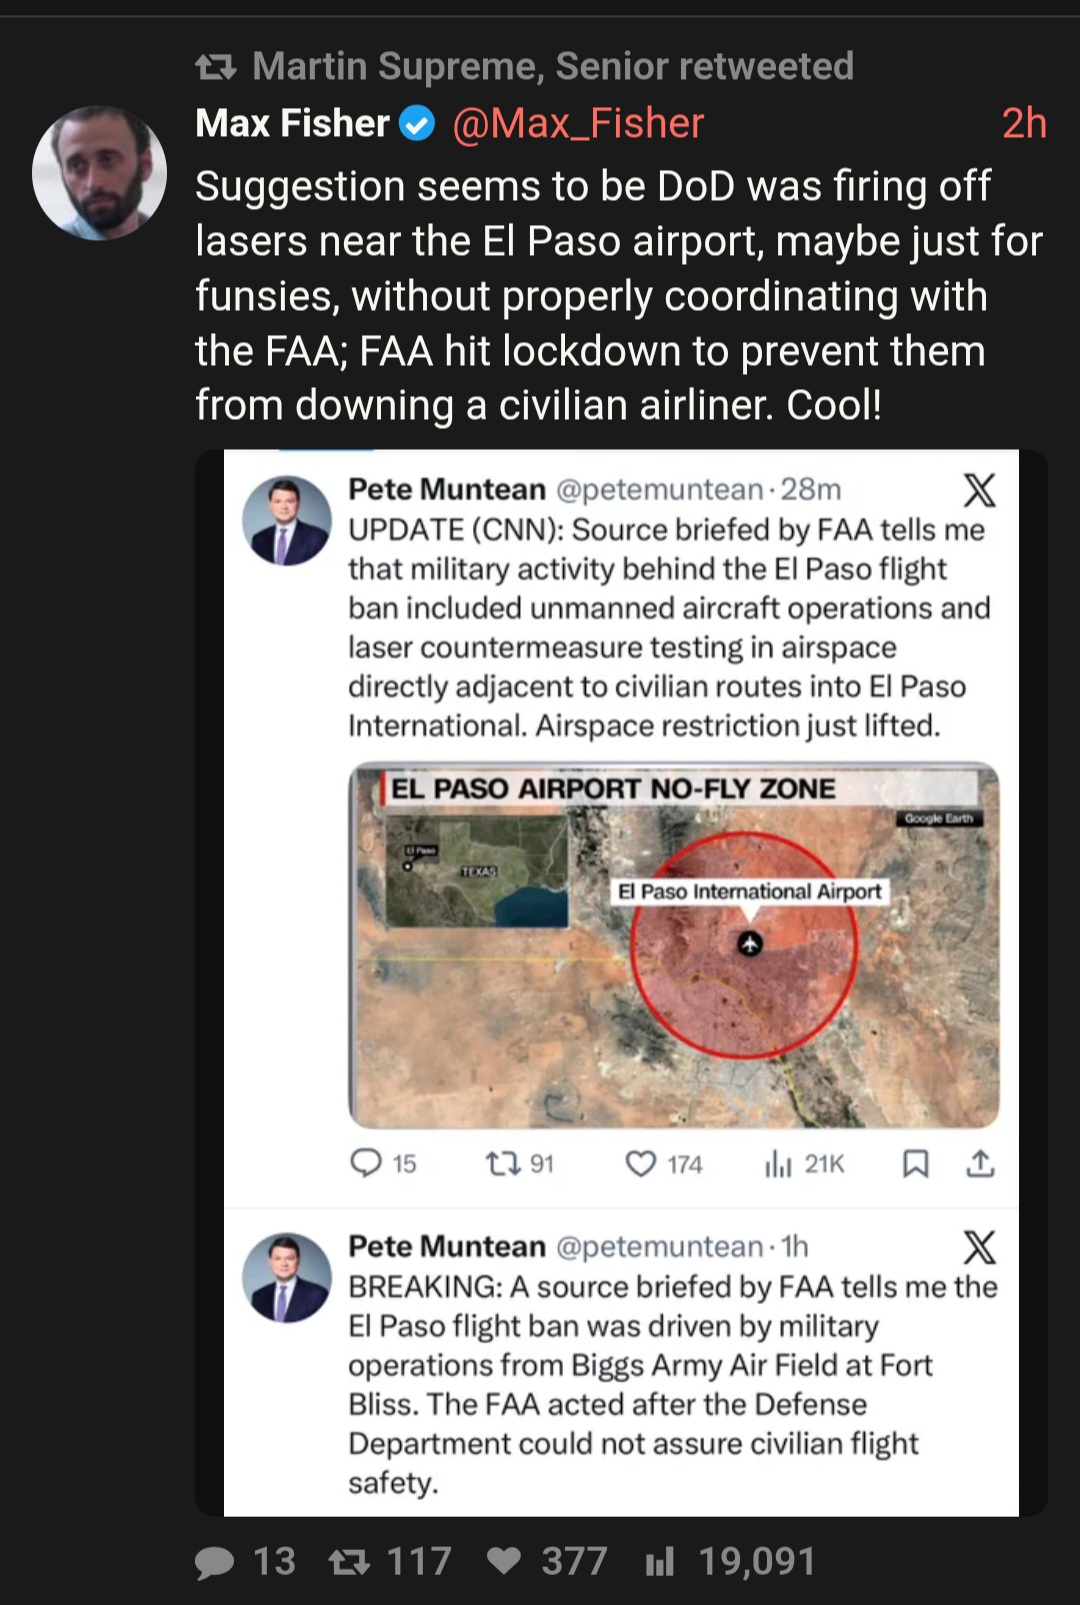Tap the X logo on first quoted tweet
Viewport: 1080px width, 1605px height.
[979, 490]
